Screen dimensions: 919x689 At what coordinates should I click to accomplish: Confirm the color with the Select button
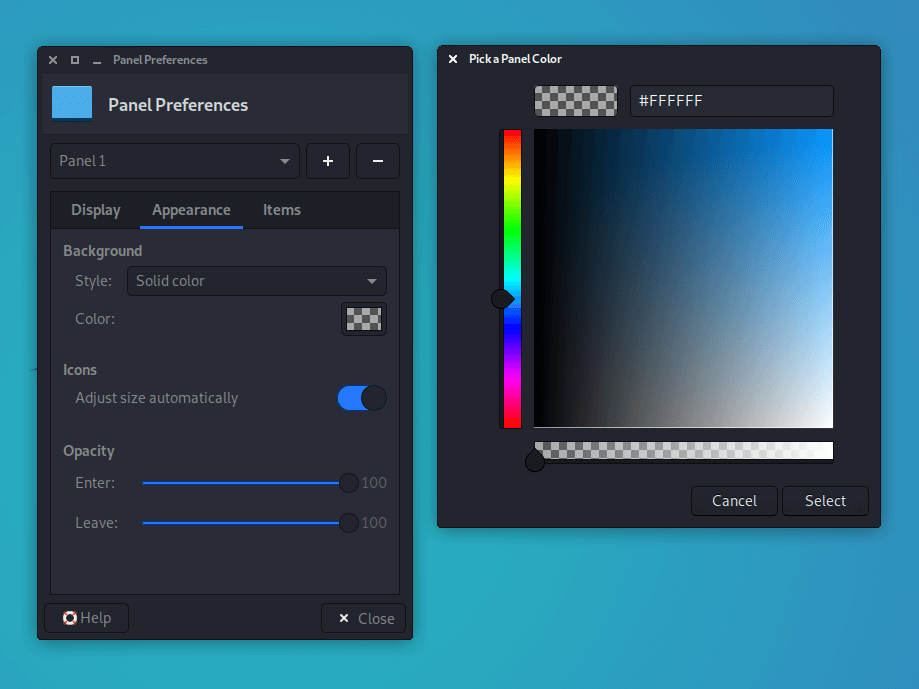(825, 501)
